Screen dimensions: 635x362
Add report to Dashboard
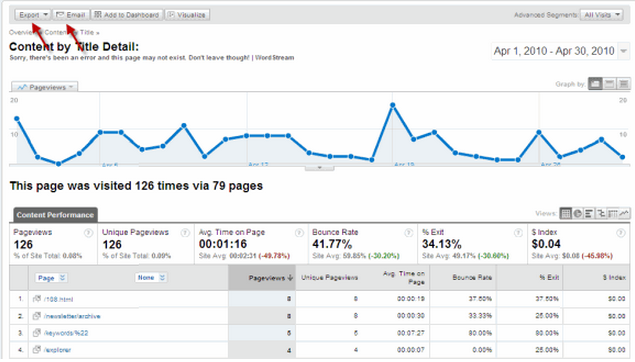[x=127, y=15]
